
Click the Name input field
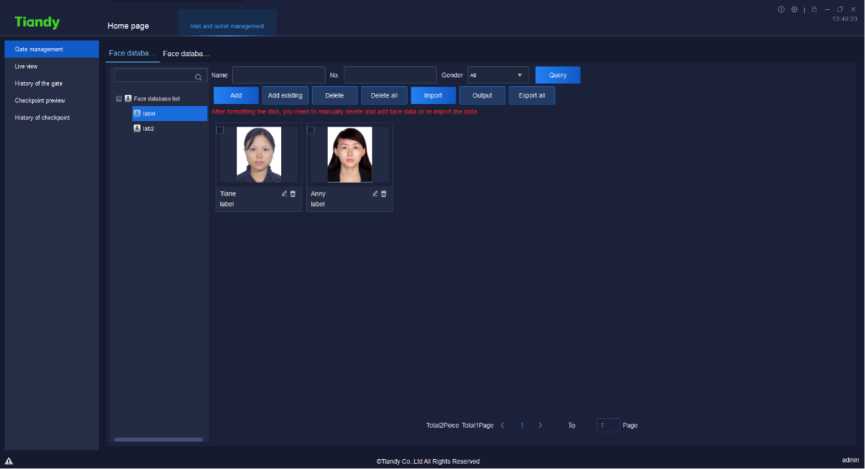pyautogui.click(x=278, y=75)
